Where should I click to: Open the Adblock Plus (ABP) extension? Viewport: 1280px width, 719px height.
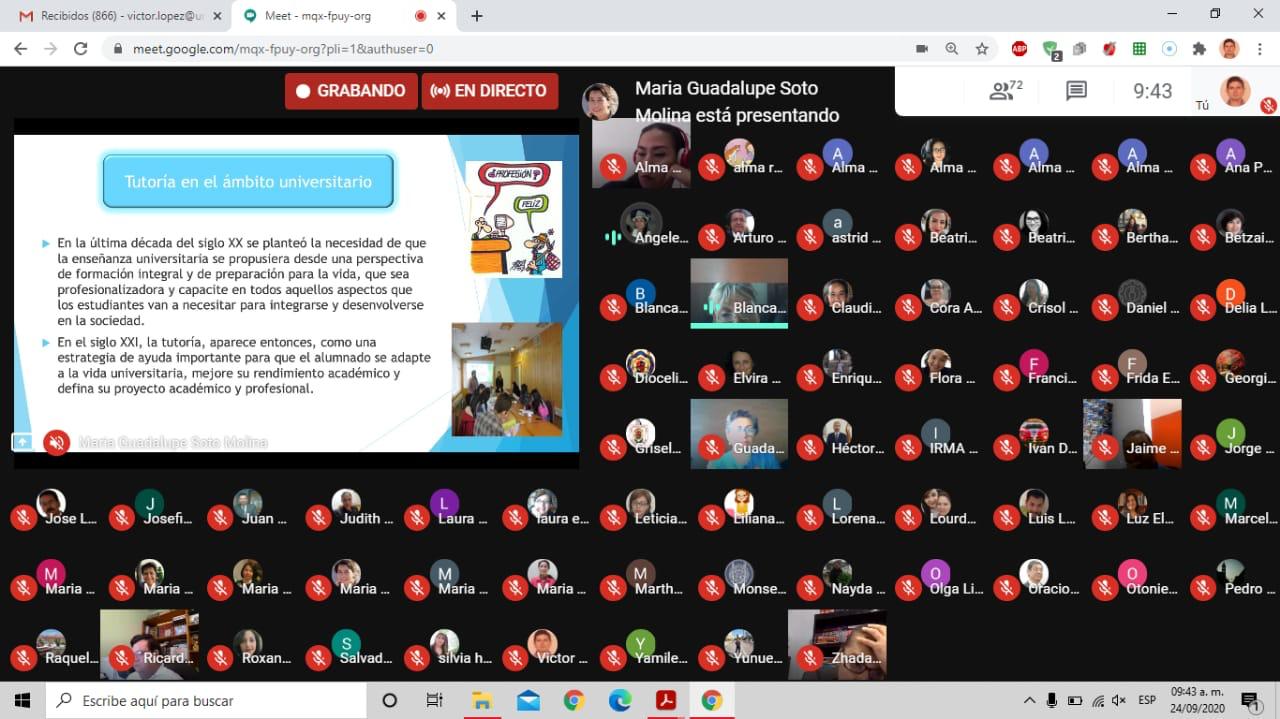click(1019, 48)
